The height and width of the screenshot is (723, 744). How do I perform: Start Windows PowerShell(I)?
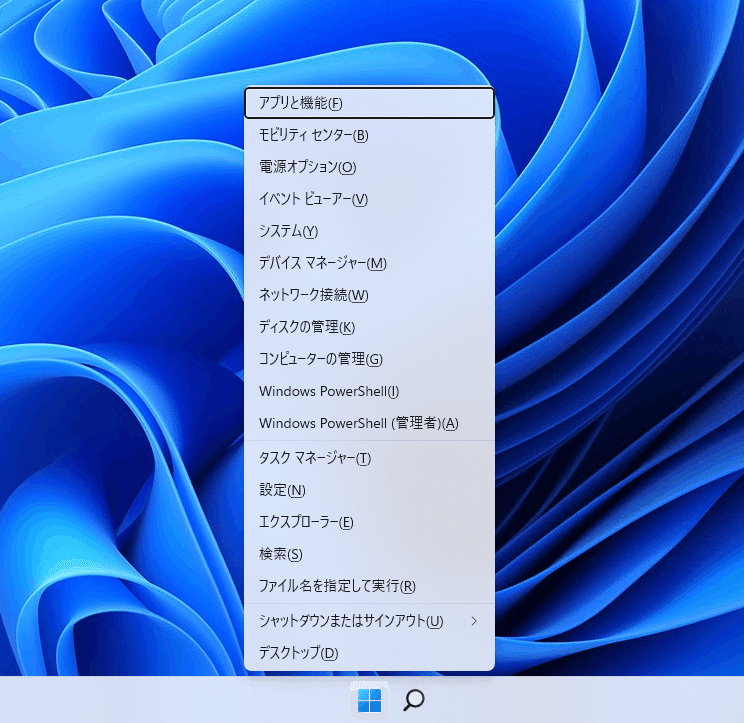(x=369, y=391)
